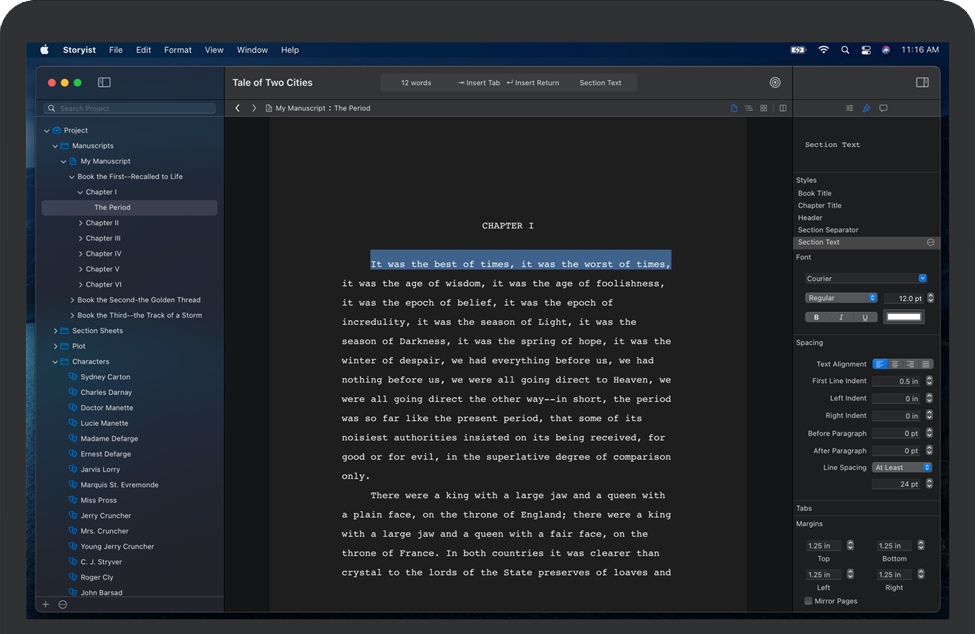Toggle underline formatting button
The image size is (975, 634).
coord(865,317)
